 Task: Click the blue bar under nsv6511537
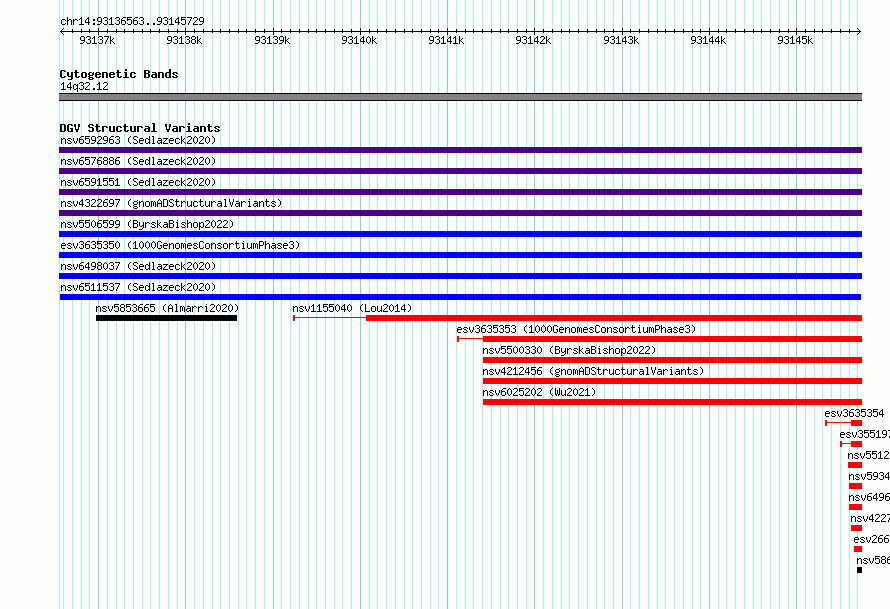pyautogui.click(x=460, y=297)
